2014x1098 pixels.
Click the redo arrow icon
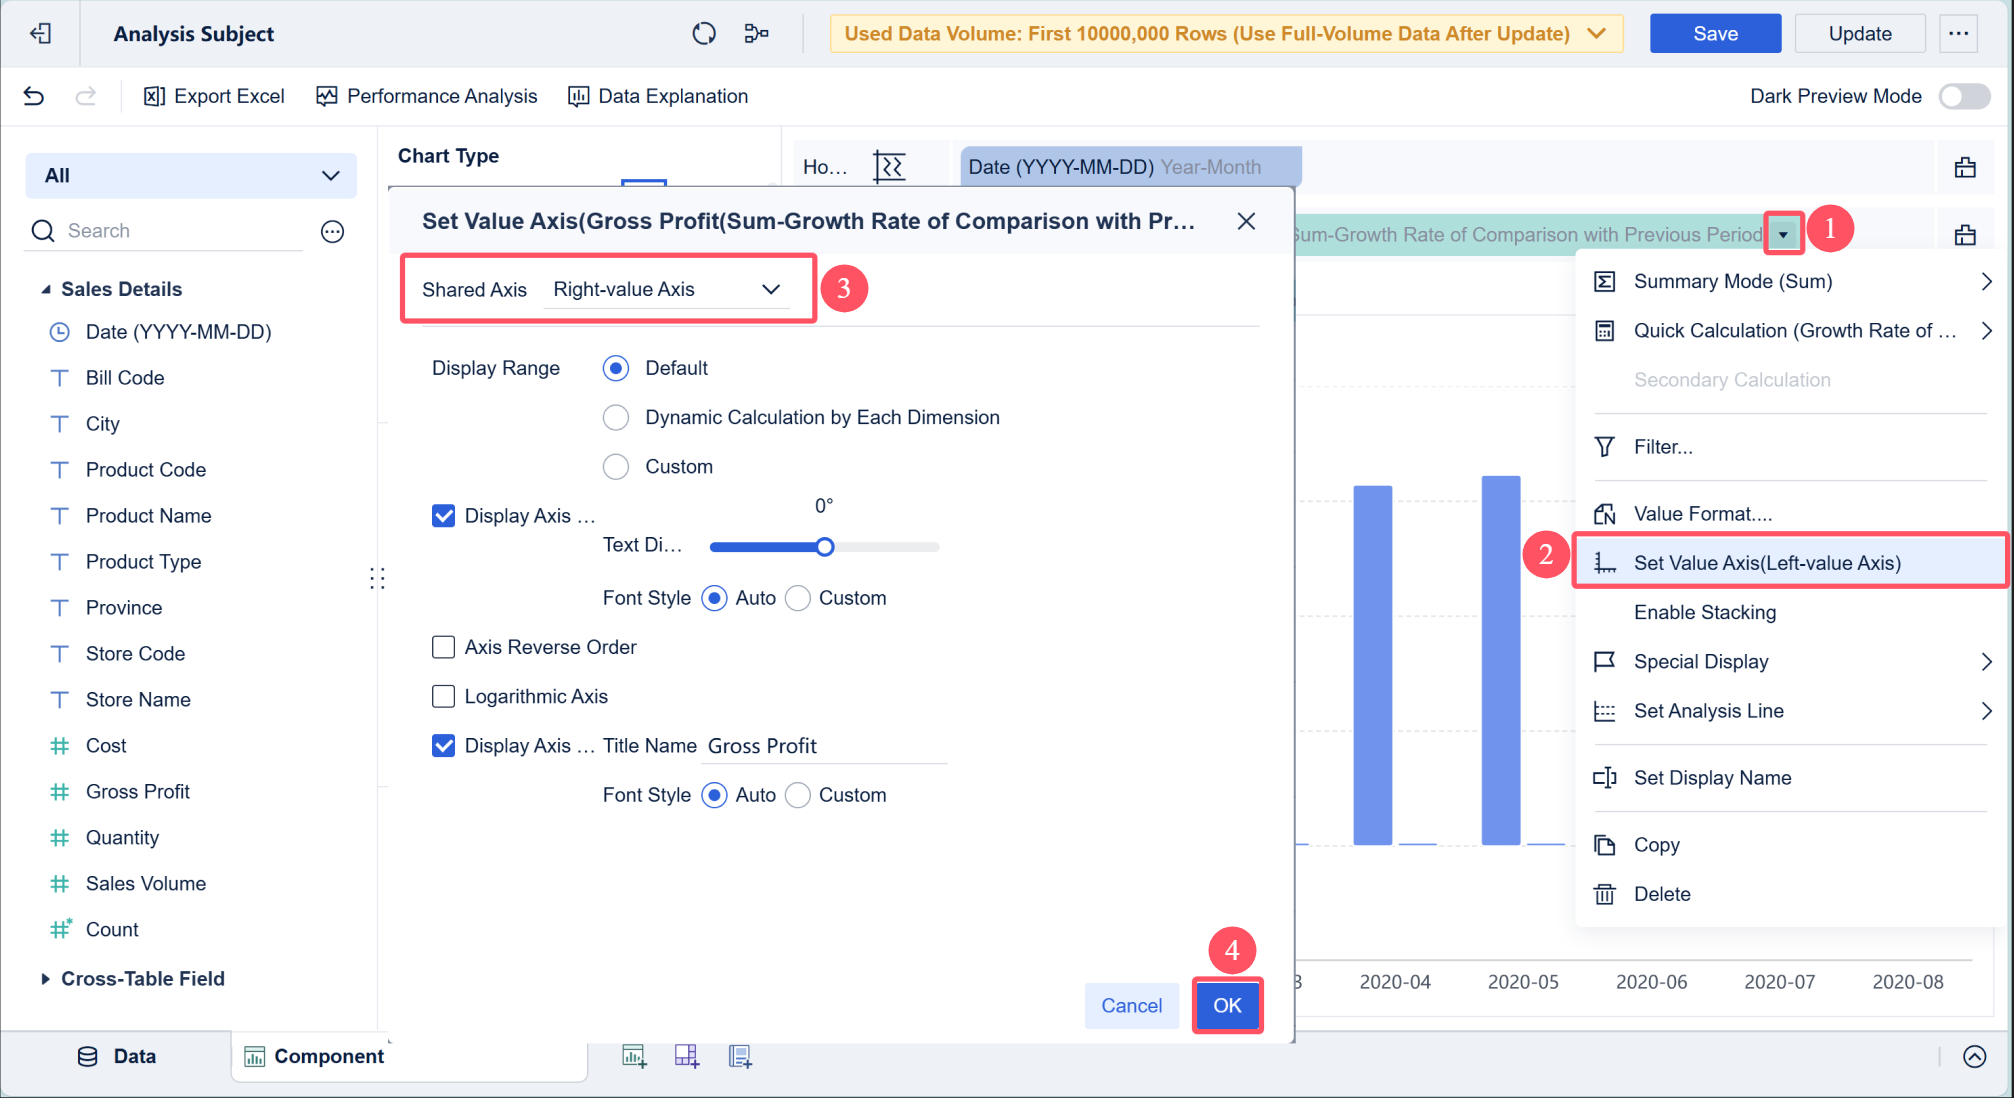pyautogui.click(x=86, y=96)
